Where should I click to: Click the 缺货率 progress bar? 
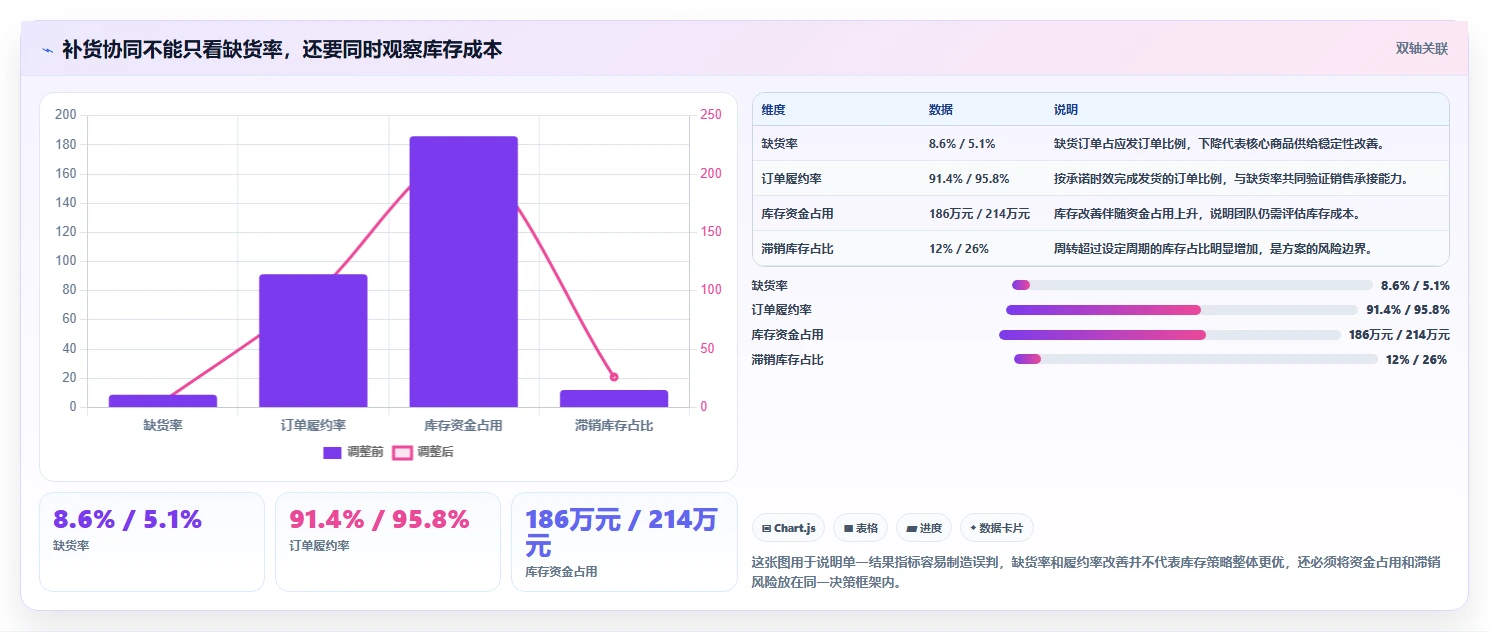(x=1192, y=286)
